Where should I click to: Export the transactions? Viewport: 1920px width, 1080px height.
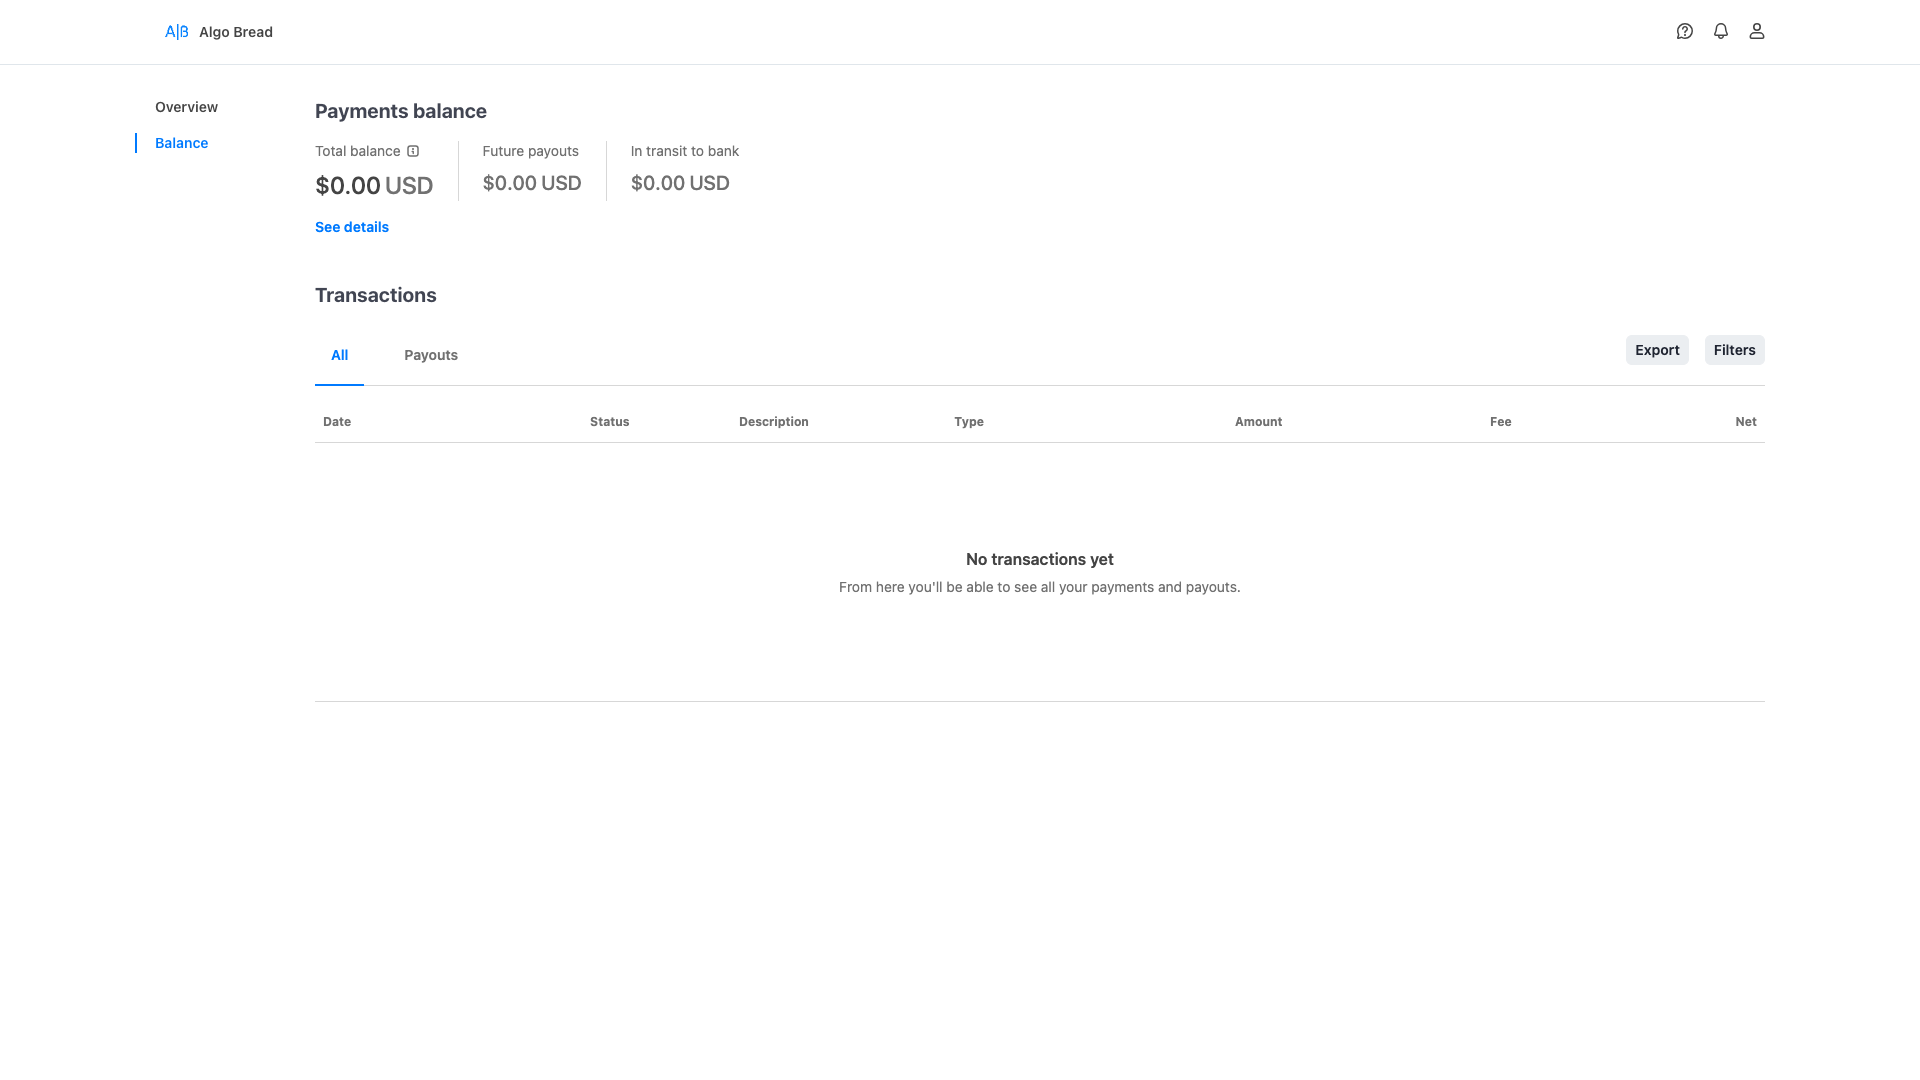tap(1657, 350)
